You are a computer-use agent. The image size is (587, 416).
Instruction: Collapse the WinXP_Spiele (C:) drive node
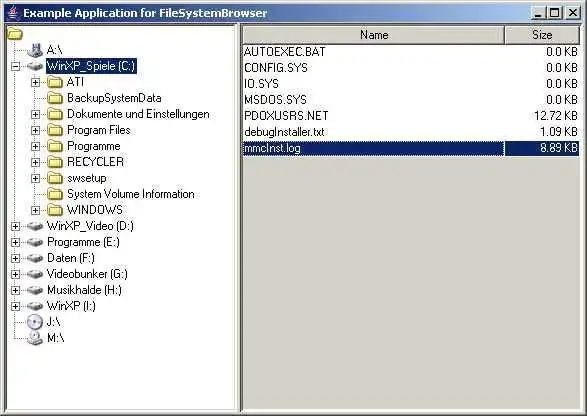tap(15, 66)
